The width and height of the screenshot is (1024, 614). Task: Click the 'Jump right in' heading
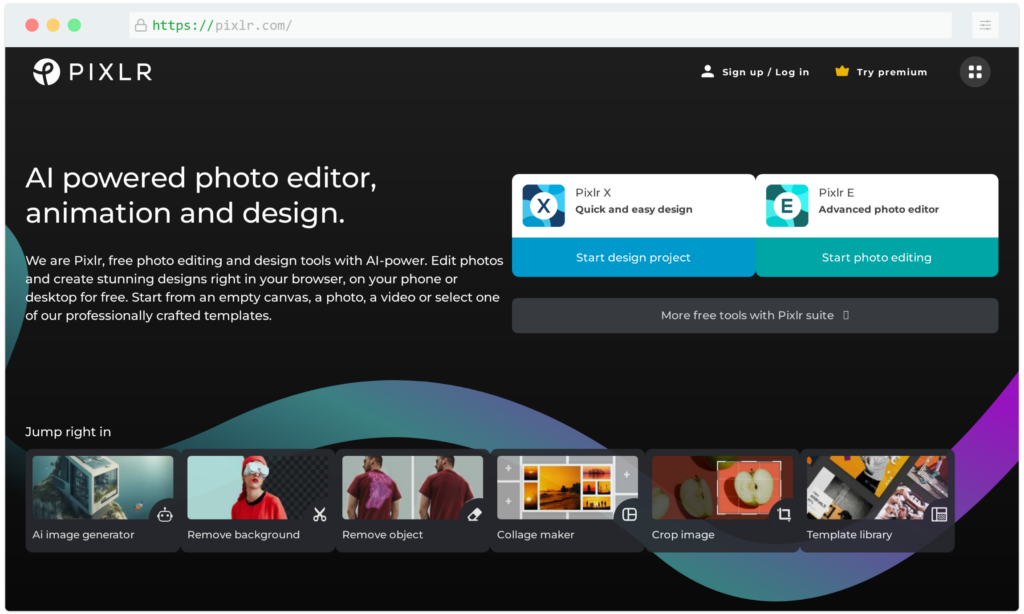[x=68, y=432]
